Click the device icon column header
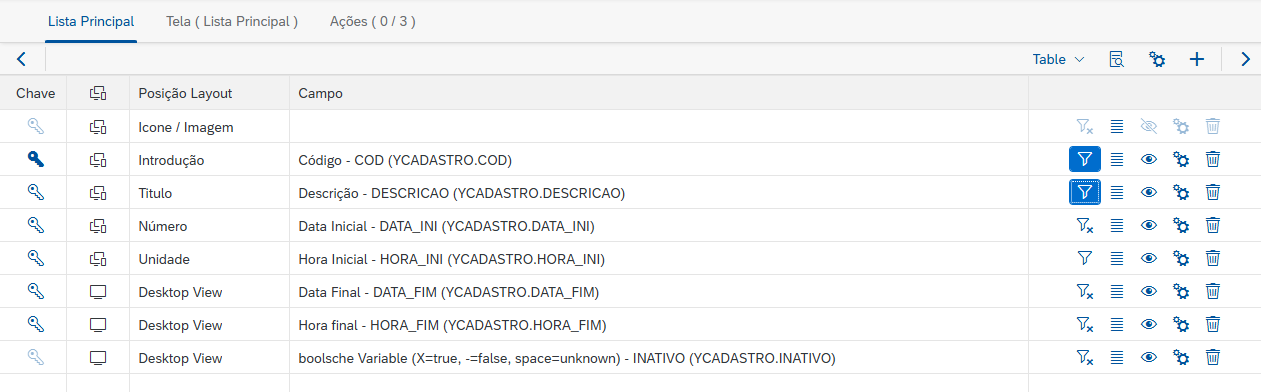 tap(98, 93)
